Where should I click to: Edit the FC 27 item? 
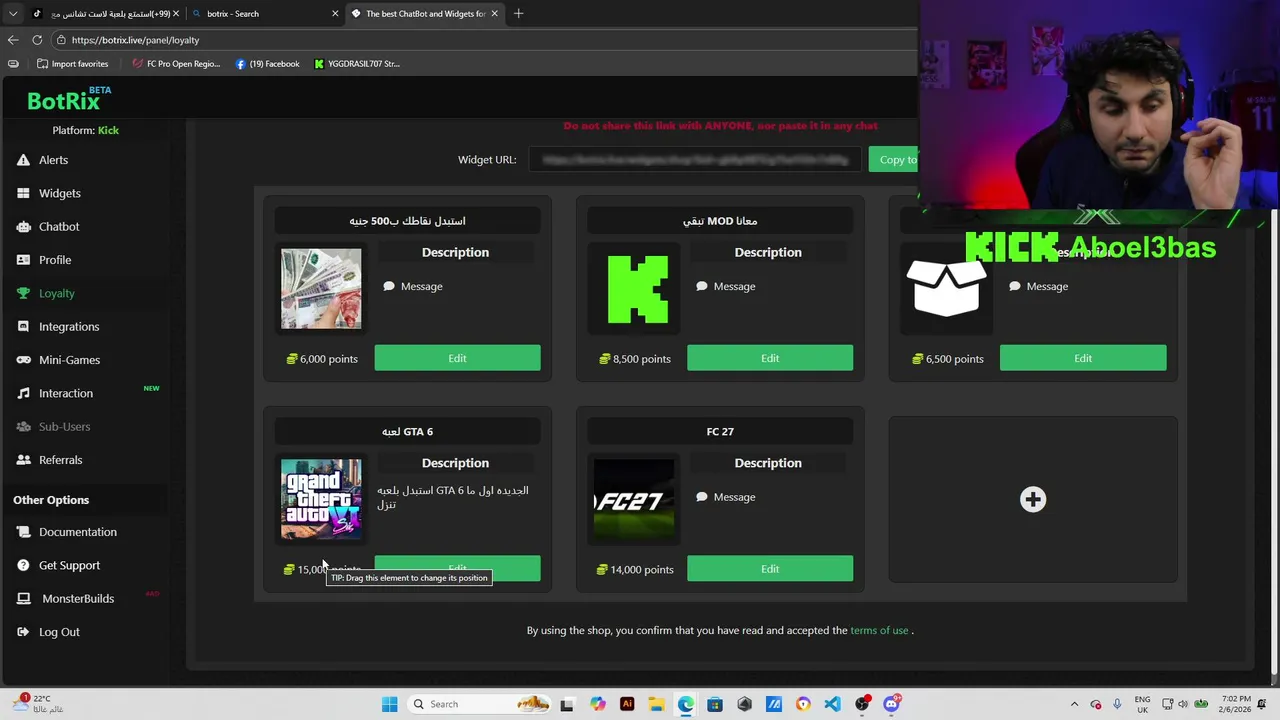click(x=770, y=569)
